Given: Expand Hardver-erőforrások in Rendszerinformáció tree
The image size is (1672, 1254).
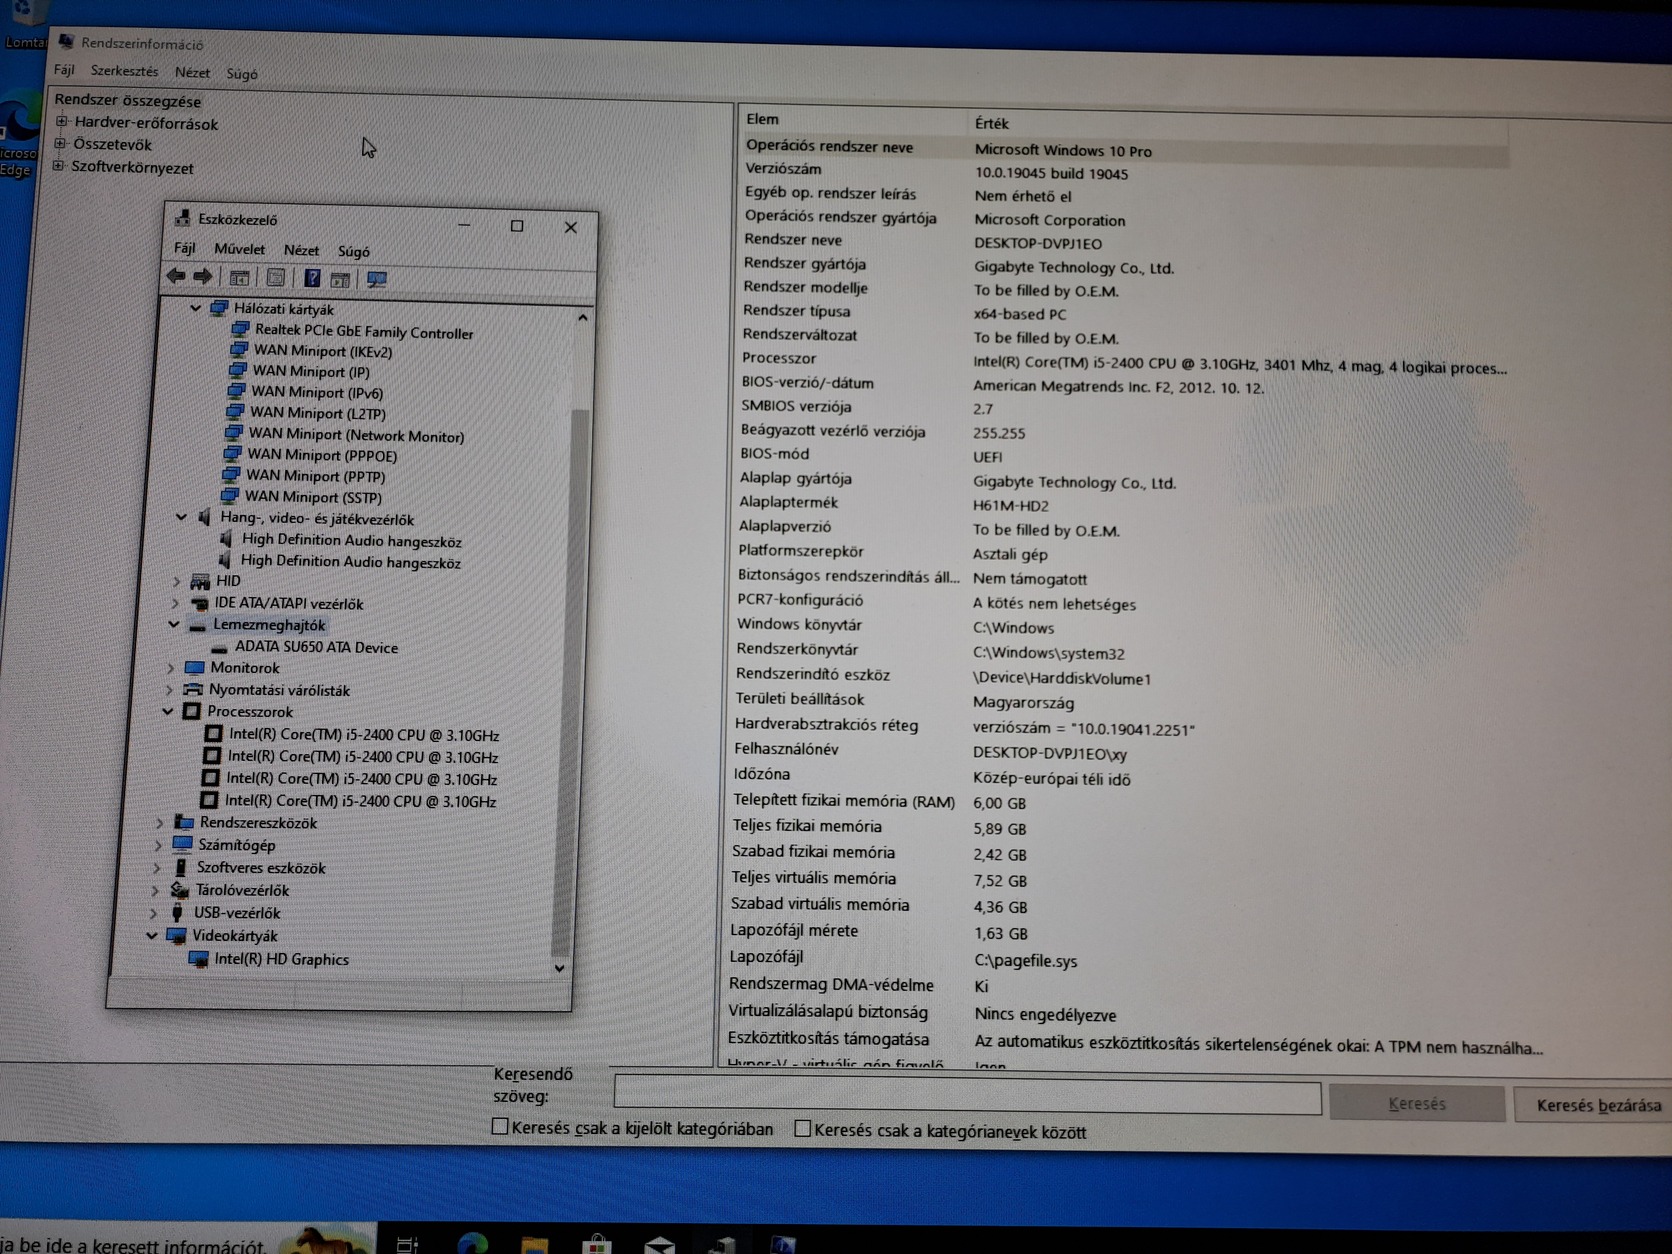Looking at the screenshot, I should 62,122.
